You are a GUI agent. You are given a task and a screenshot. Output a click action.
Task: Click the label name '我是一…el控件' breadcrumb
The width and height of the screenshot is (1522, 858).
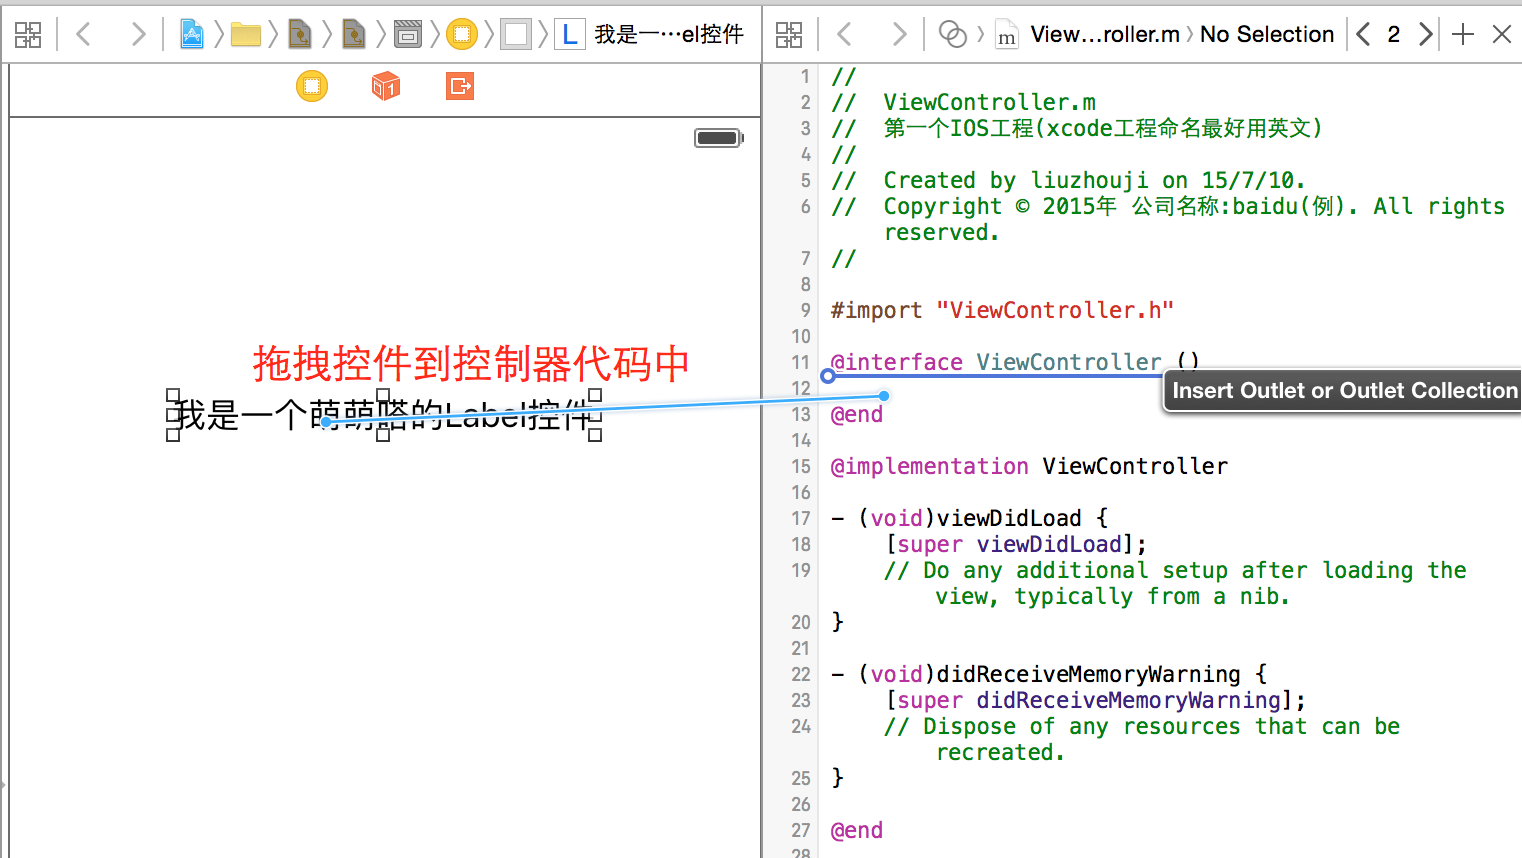tap(669, 35)
